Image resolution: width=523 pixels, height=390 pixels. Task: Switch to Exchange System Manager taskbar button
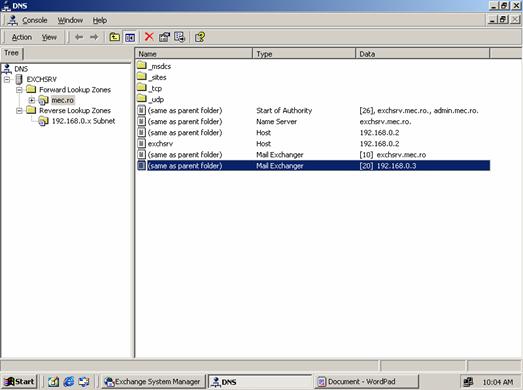pyautogui.click(x=153, y=381)
